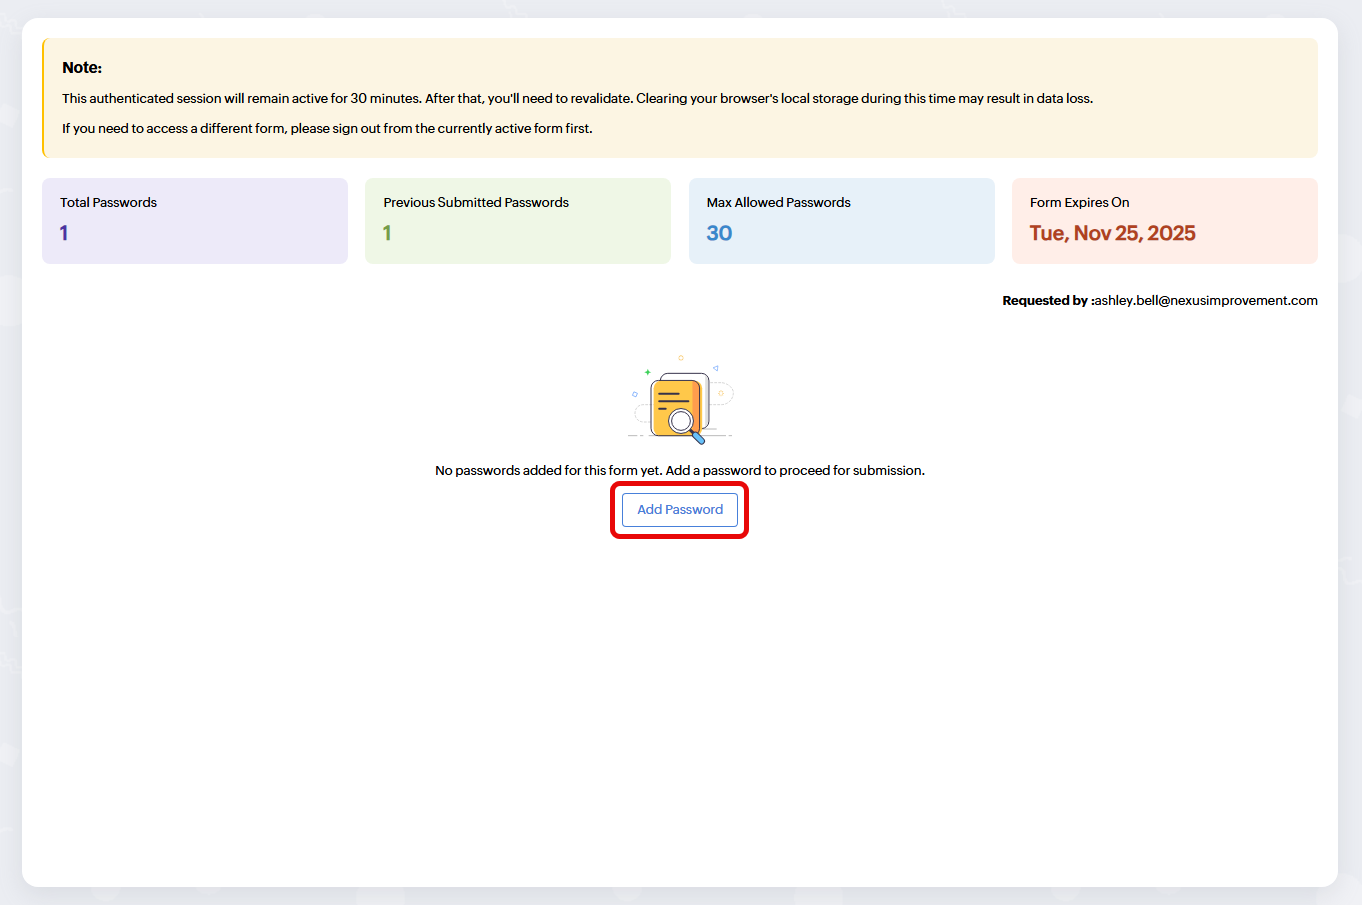Click the Requested by label
The height and width of the screenshot is (905, 1362).
[1045, 300]
